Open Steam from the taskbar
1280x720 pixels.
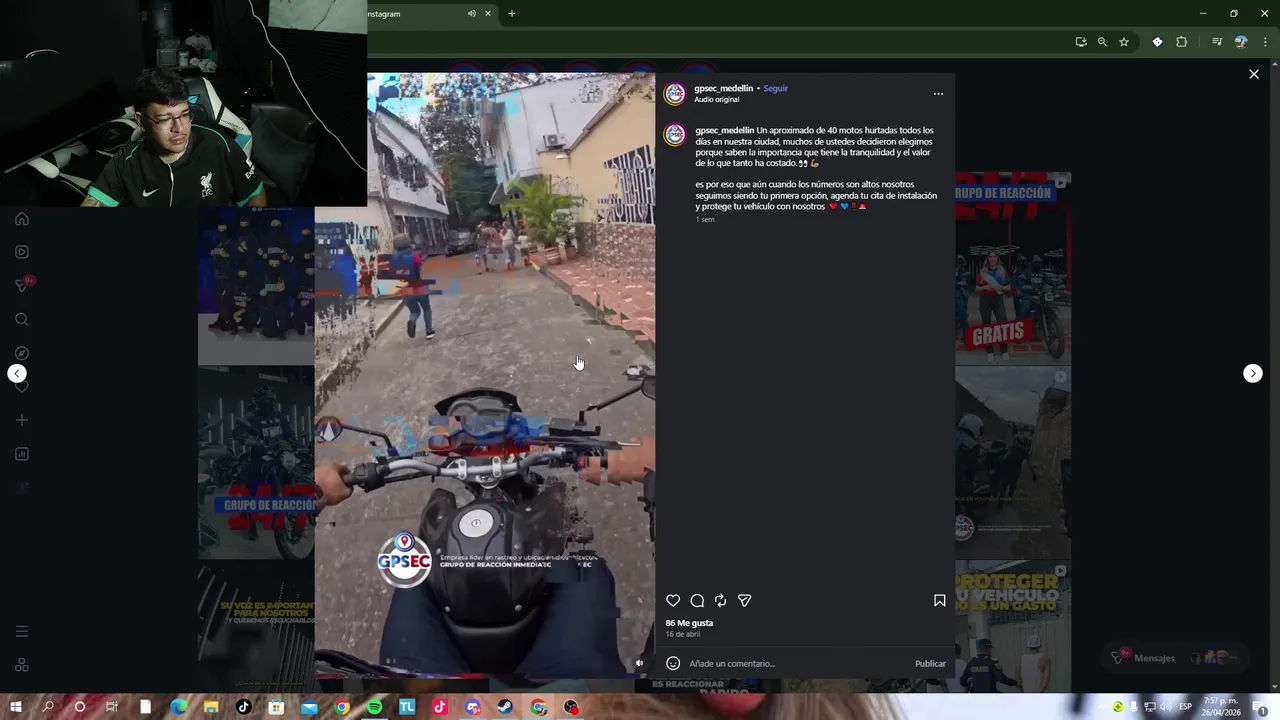506,707
